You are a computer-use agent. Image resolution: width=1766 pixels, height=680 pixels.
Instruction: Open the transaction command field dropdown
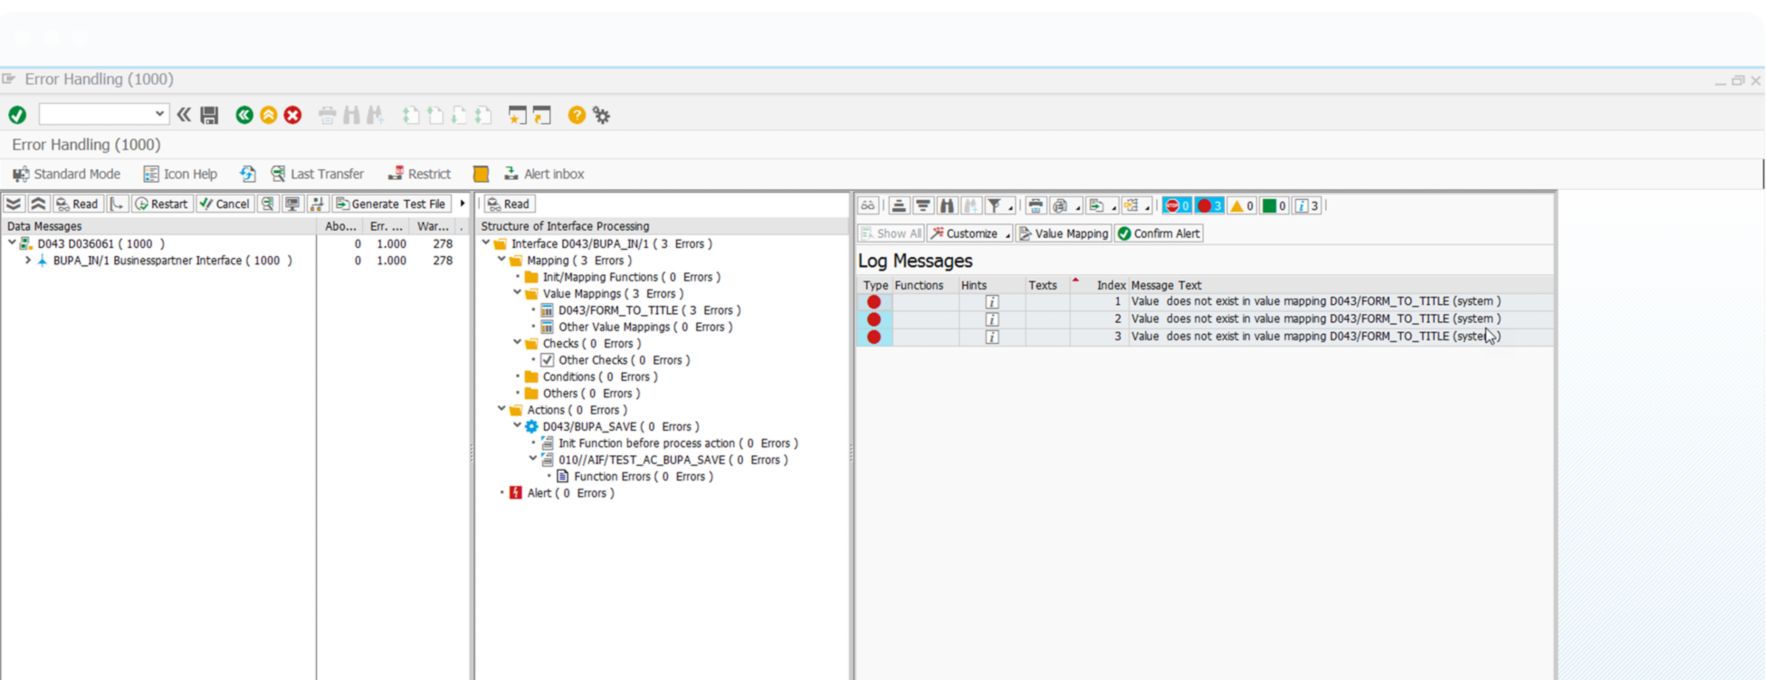point(159,114)
